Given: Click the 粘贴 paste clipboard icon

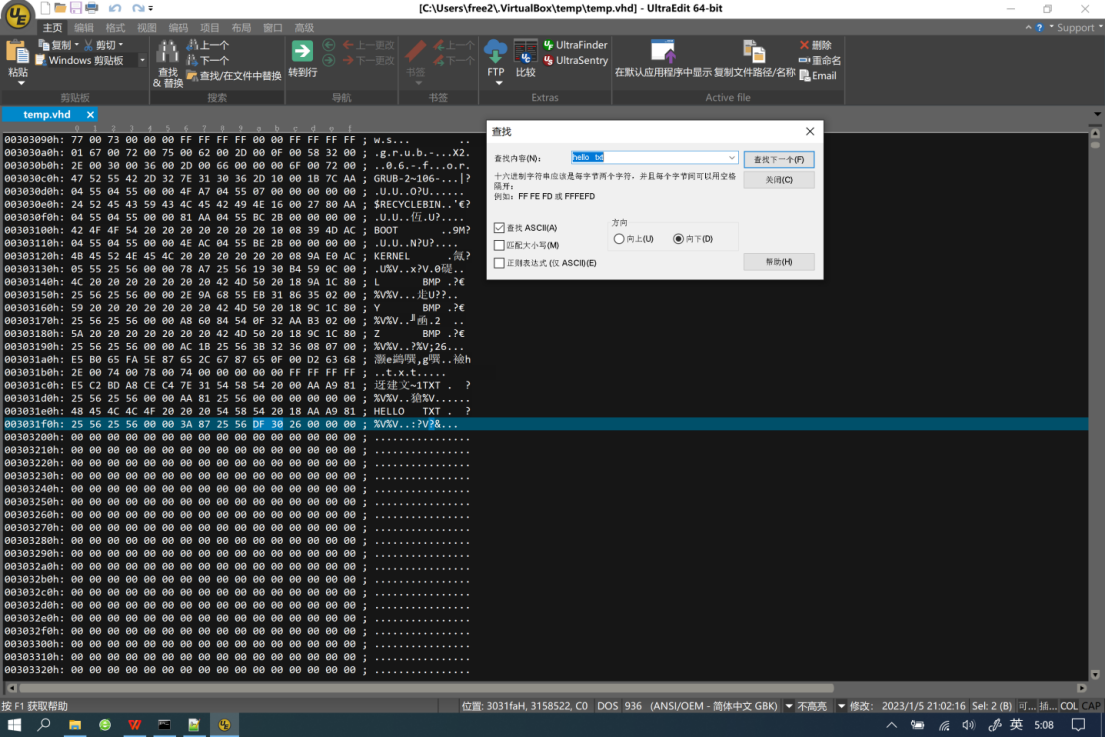Looking at the screenshot, I should pos(18,52).
